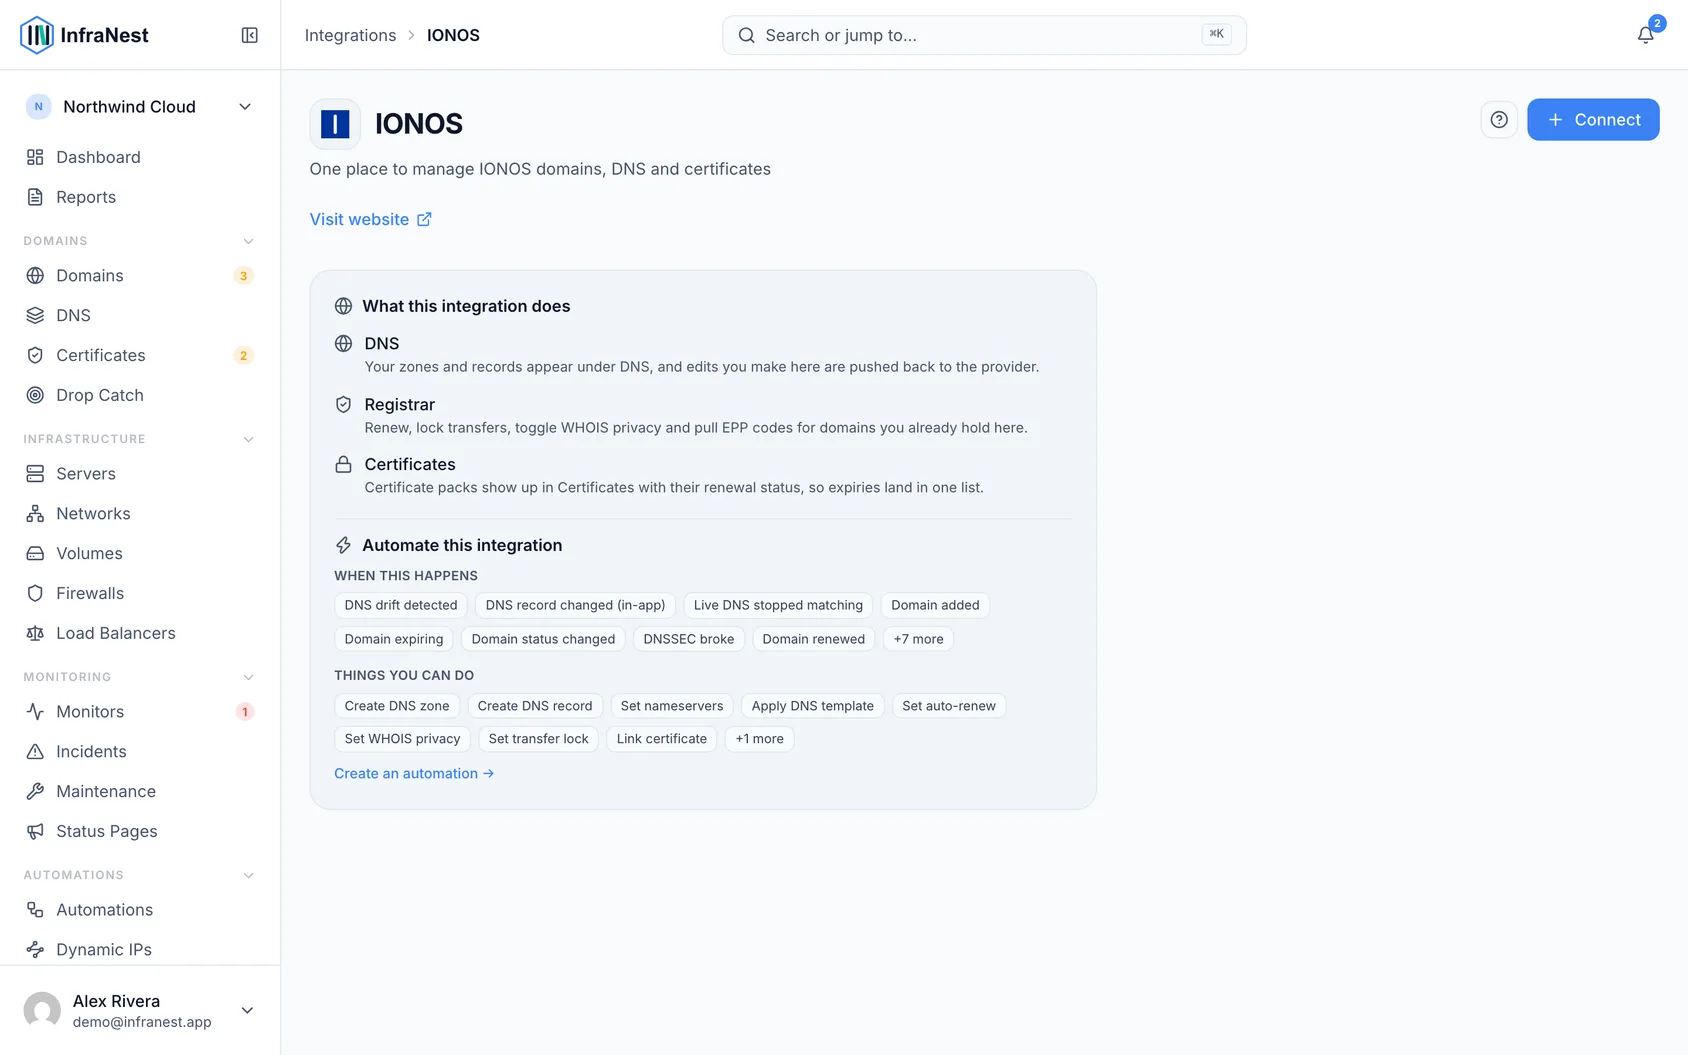The height and width of the screenshot is (1055, 1688).
Task: Open Load Balancers page
Action: coord(140,633)
